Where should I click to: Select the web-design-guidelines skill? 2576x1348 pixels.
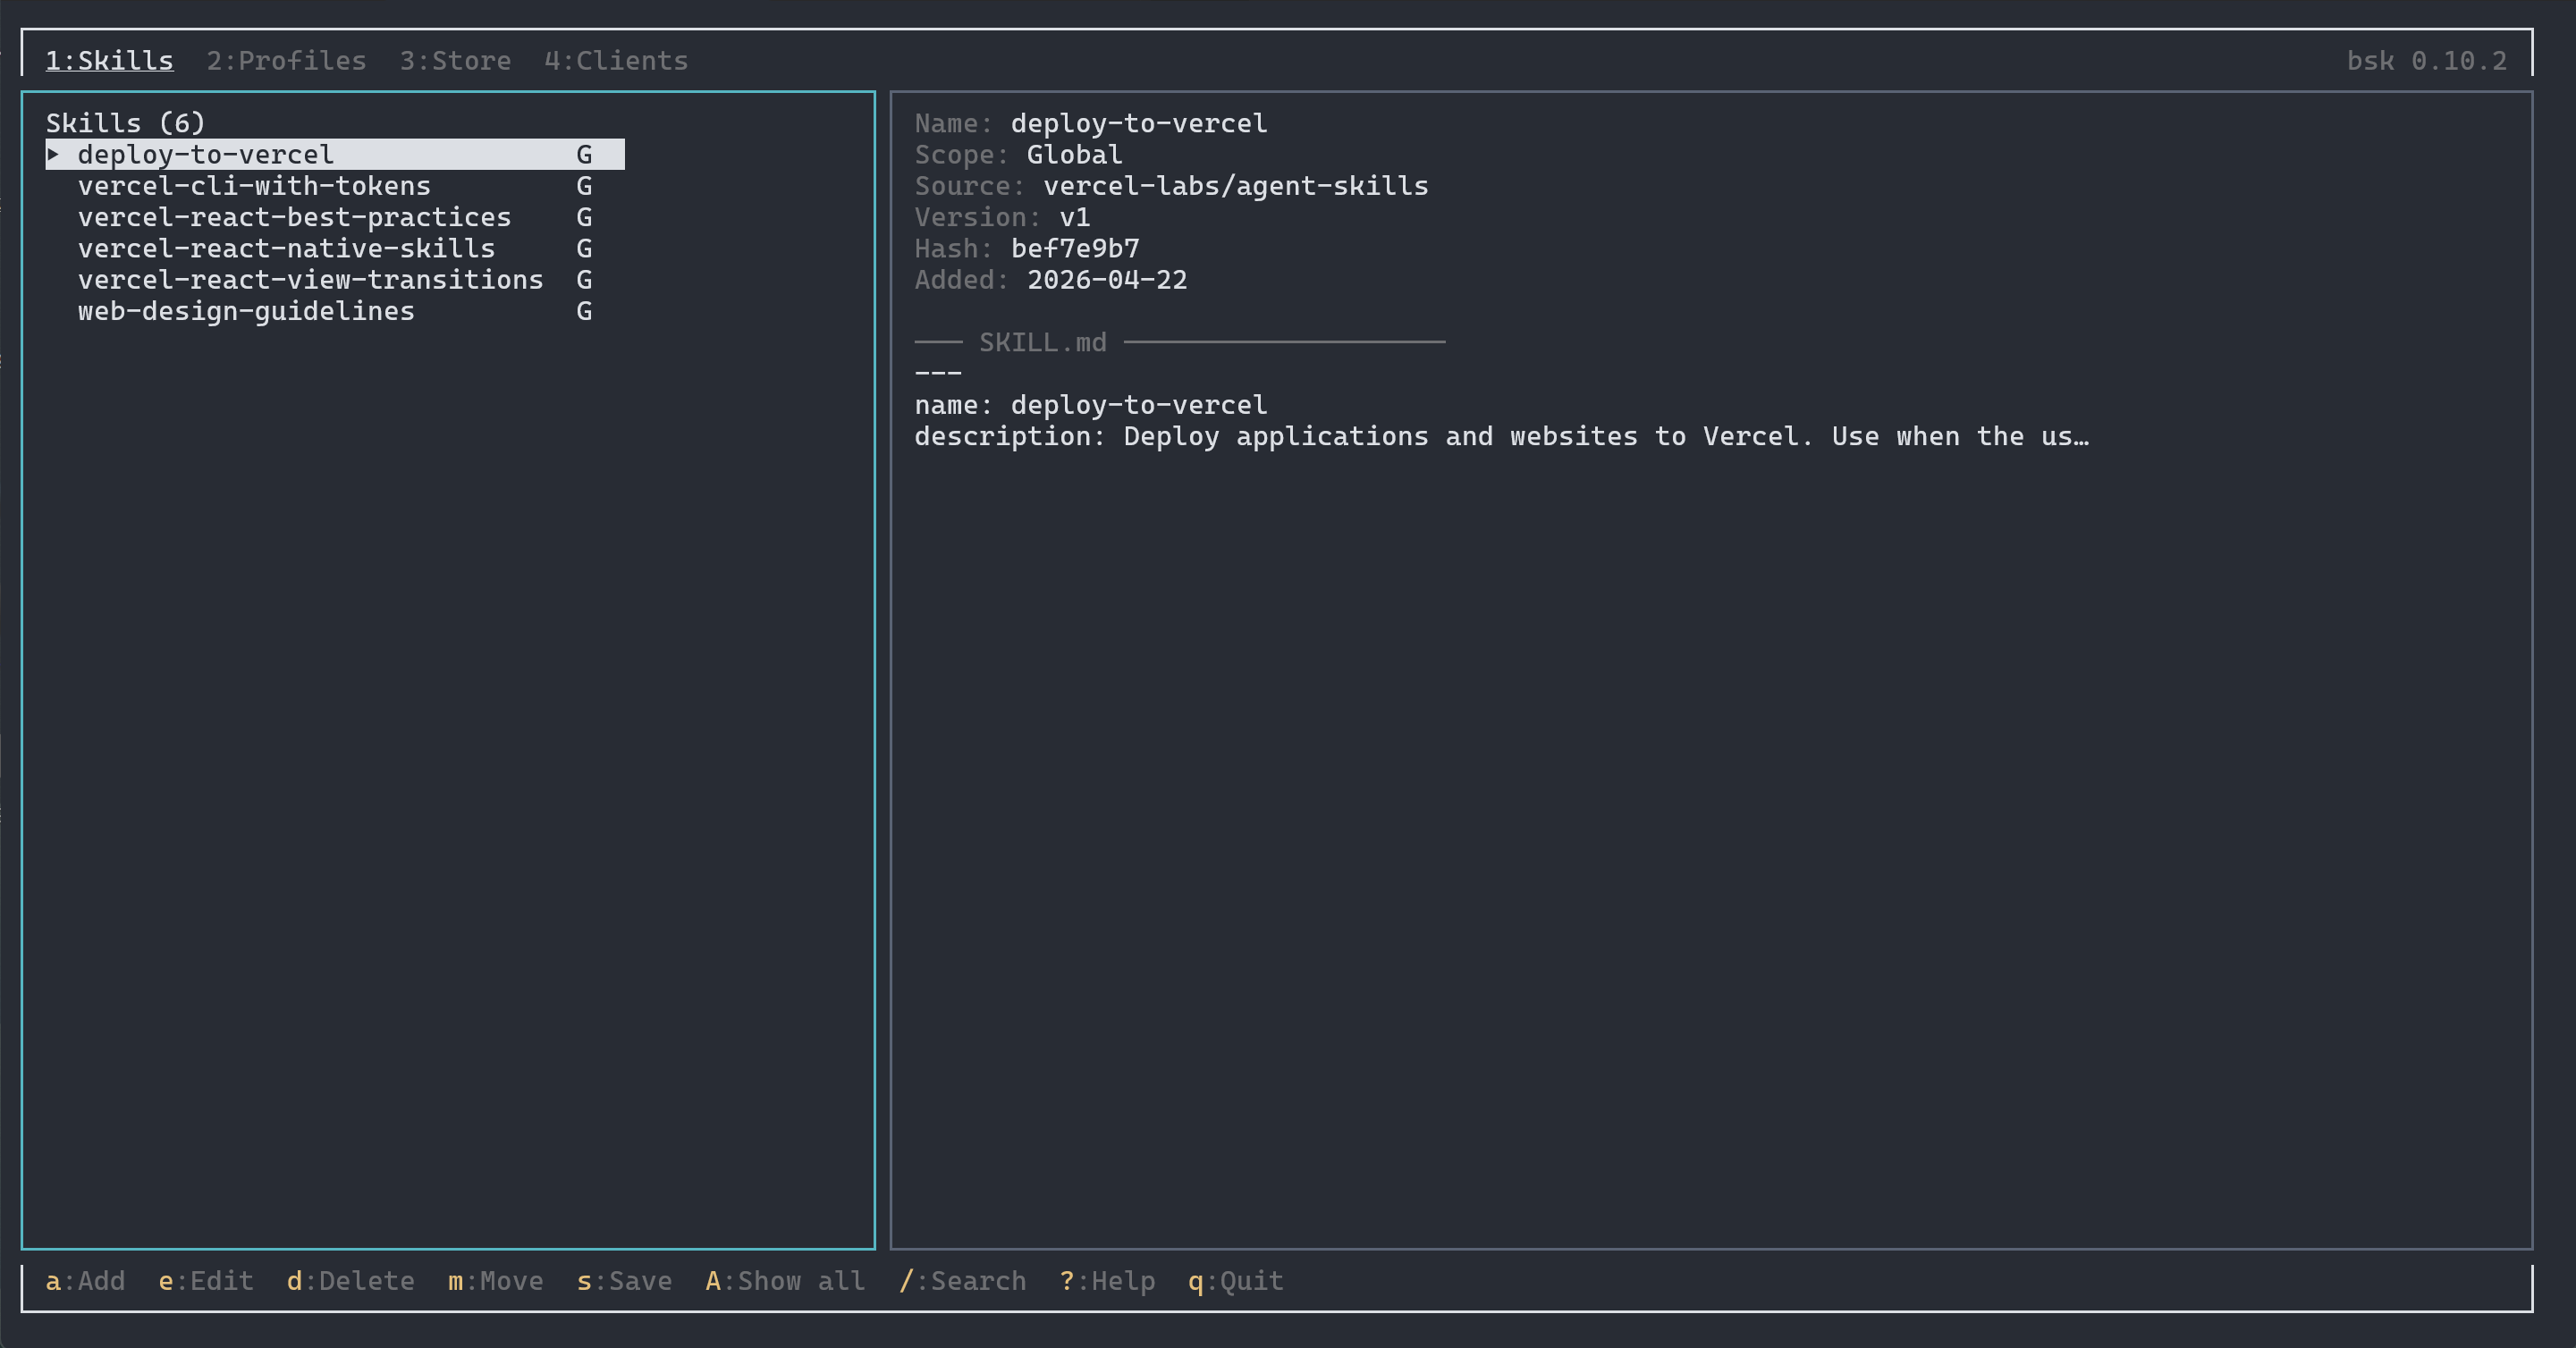tap(246, 311)
